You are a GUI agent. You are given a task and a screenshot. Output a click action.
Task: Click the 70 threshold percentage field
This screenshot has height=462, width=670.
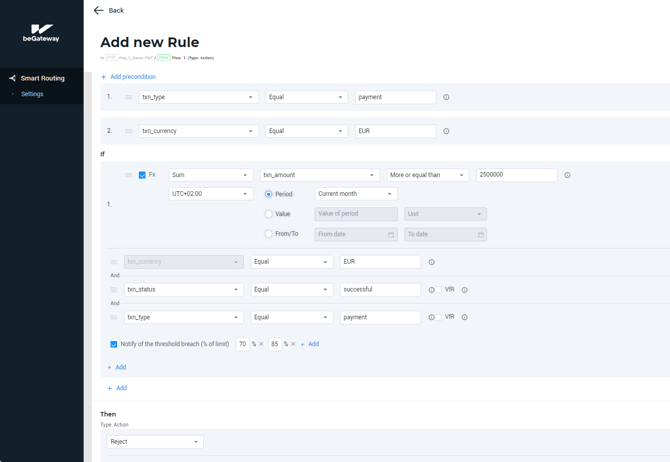242,344
